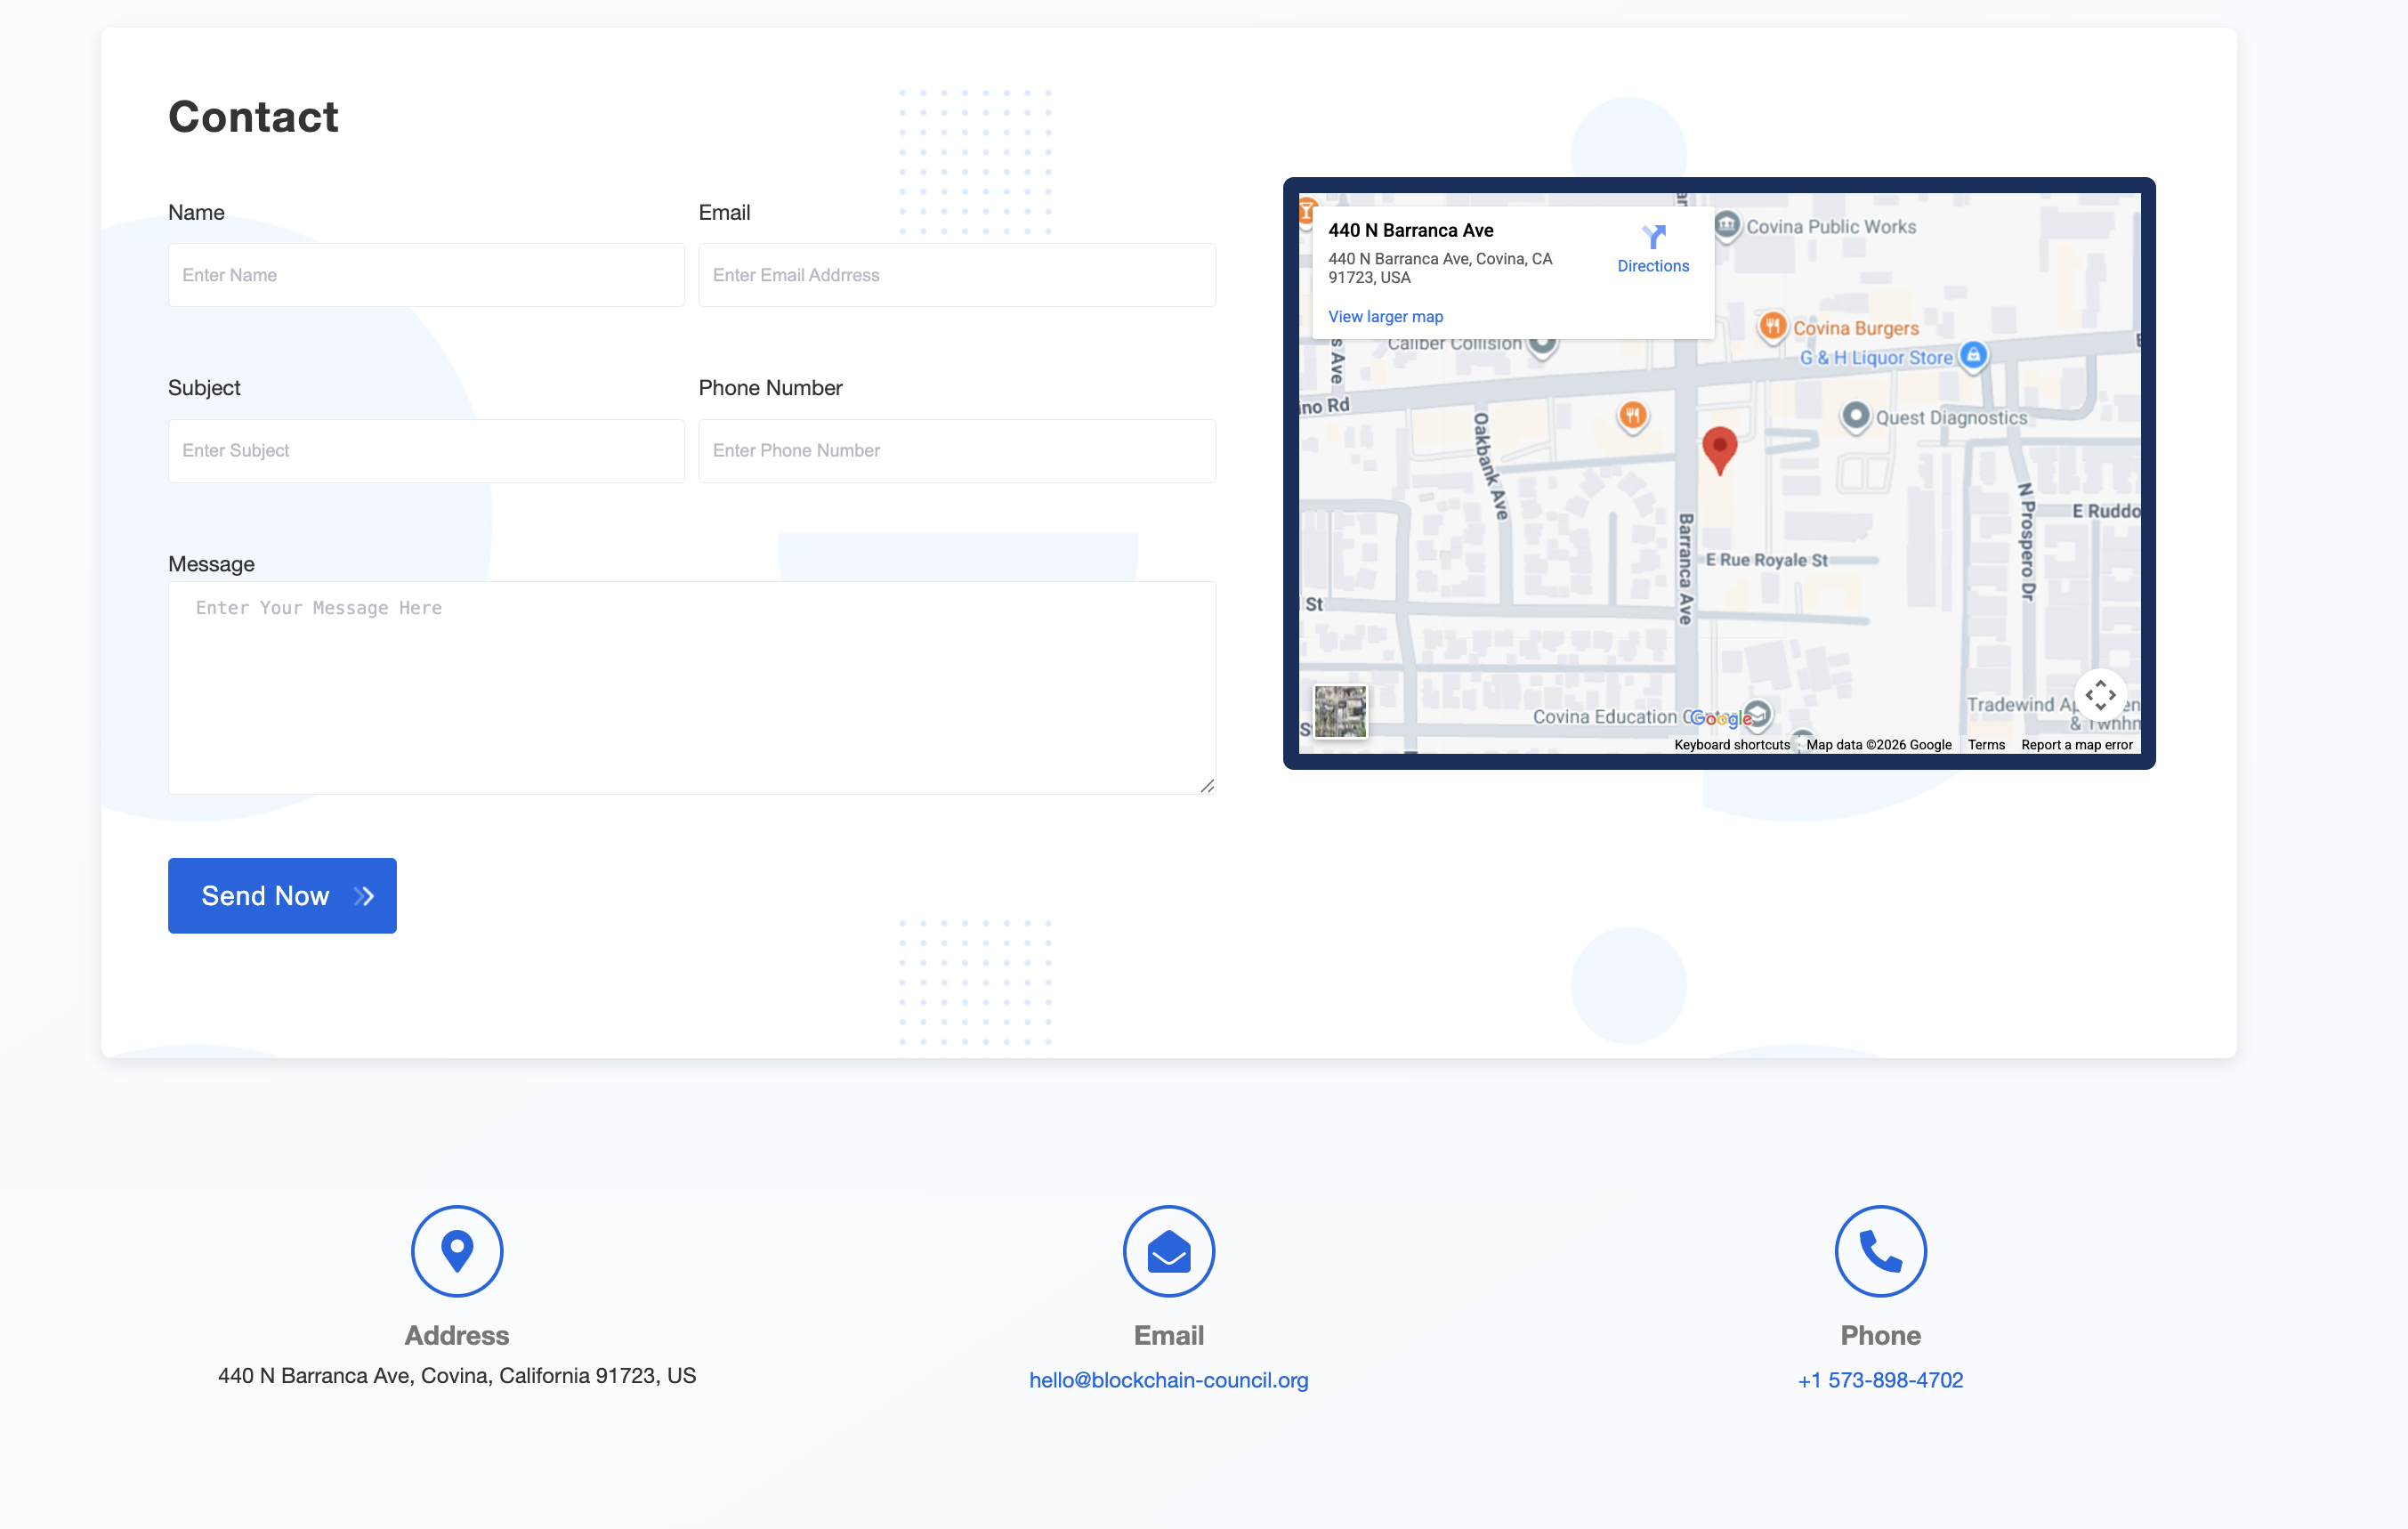Click the Enter Phone Number field
Viewport: 2408px width, 1529px height.
[x=956, y=451]
